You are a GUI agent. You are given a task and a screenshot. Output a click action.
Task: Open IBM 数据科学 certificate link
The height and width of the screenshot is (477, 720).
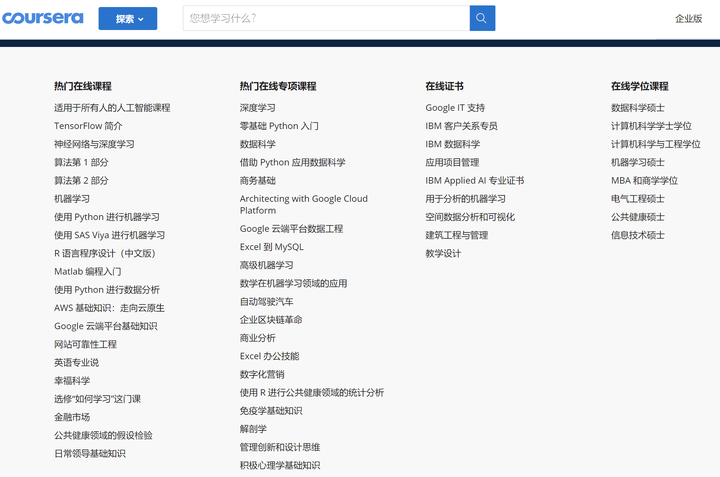453,144
